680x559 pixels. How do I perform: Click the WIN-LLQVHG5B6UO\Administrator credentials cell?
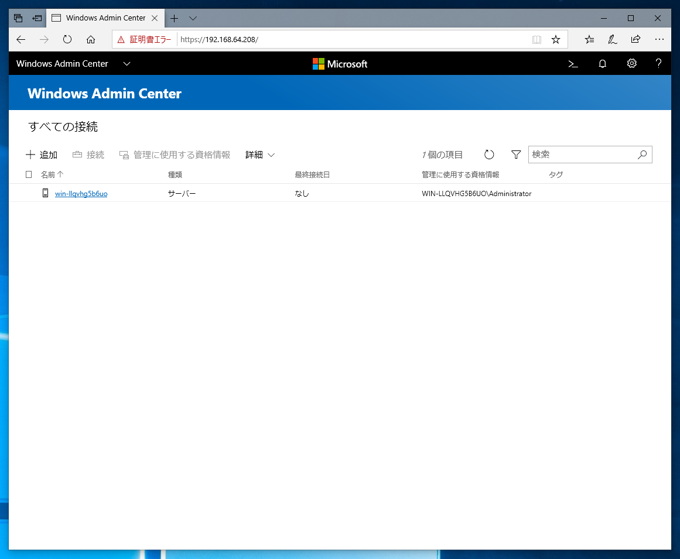coord(476,194)
